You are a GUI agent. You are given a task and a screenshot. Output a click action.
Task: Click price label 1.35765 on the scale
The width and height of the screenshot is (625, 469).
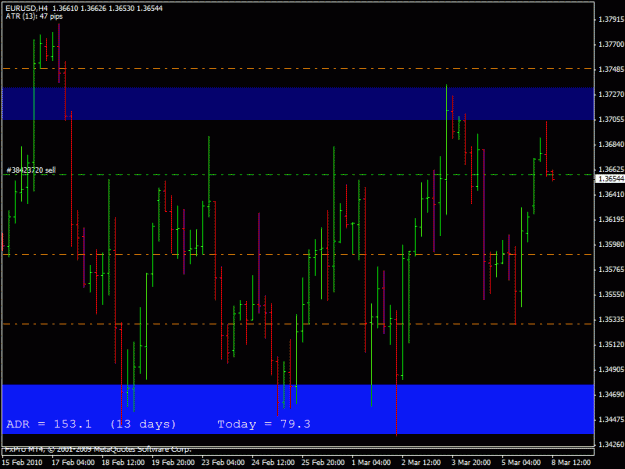click(611, 269)
